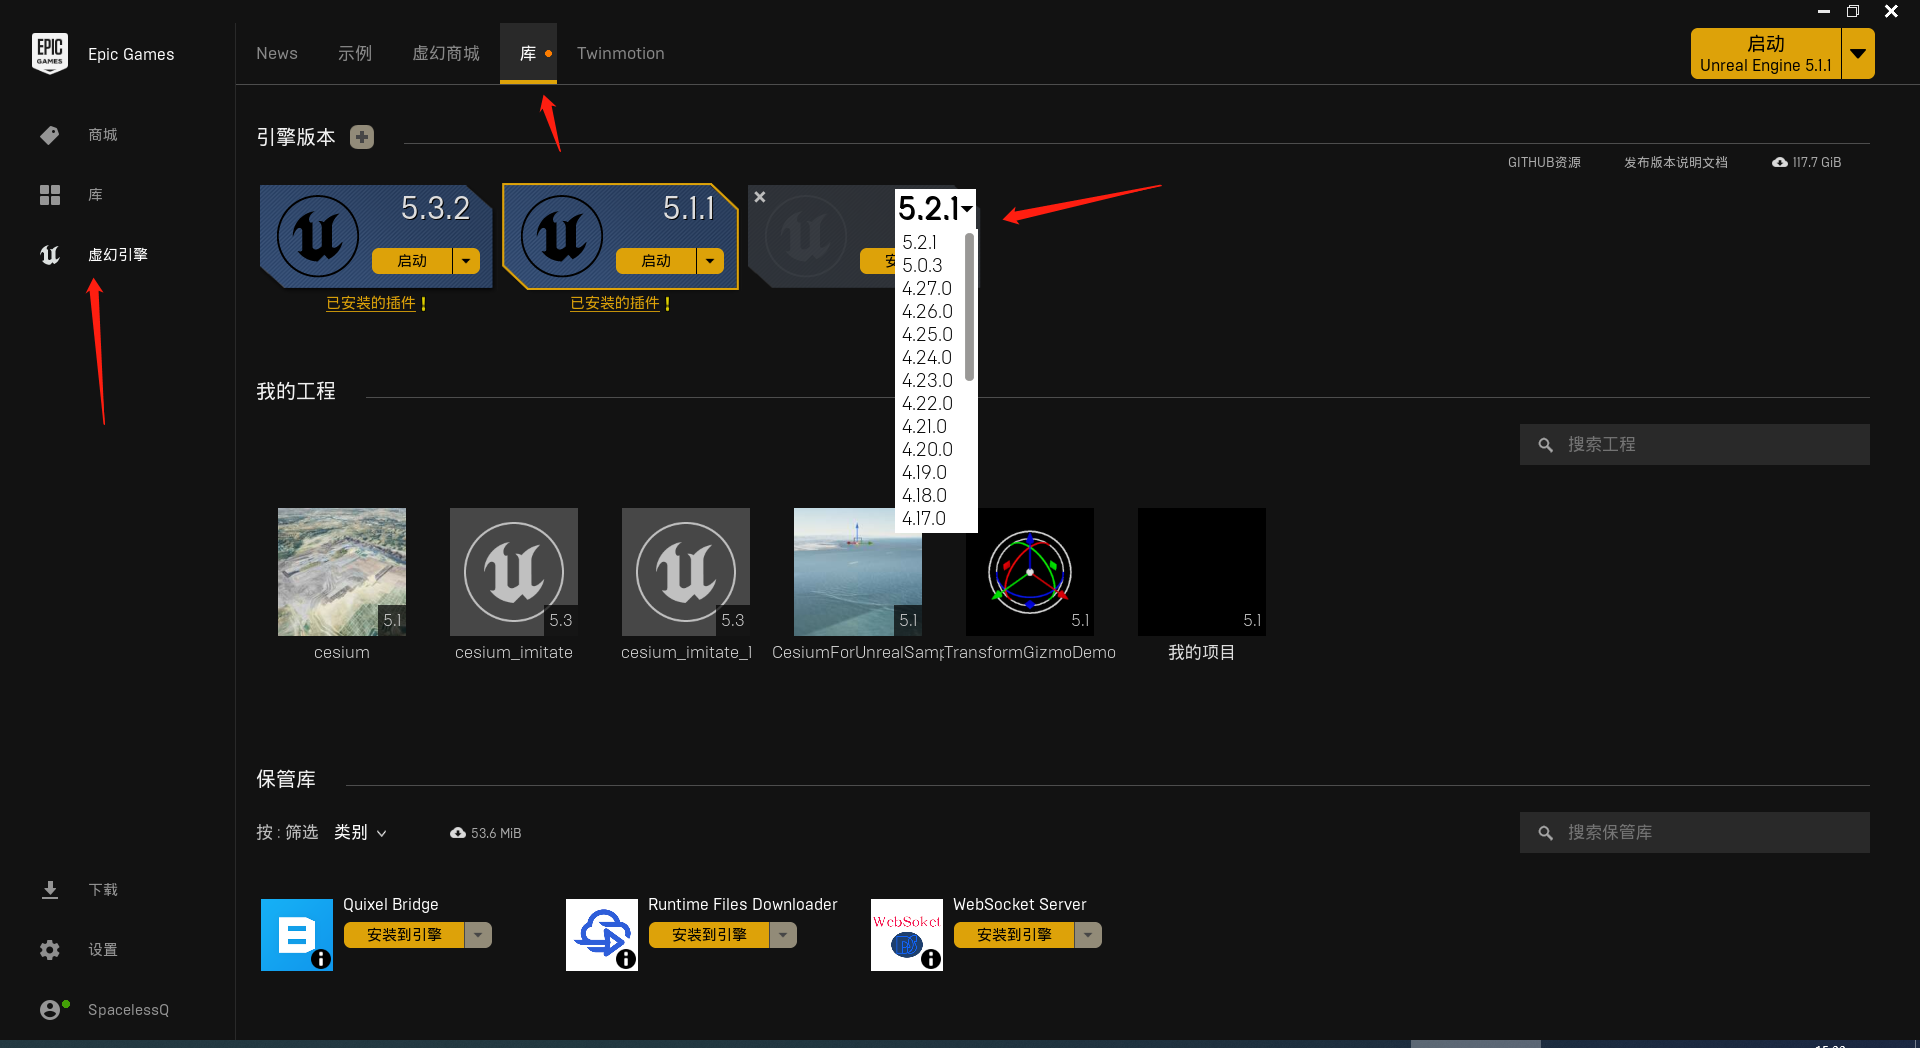This screenshot has height=1048, width=1920.
Task: Add a new engine version slot
Action: click(x=362, y=137)
